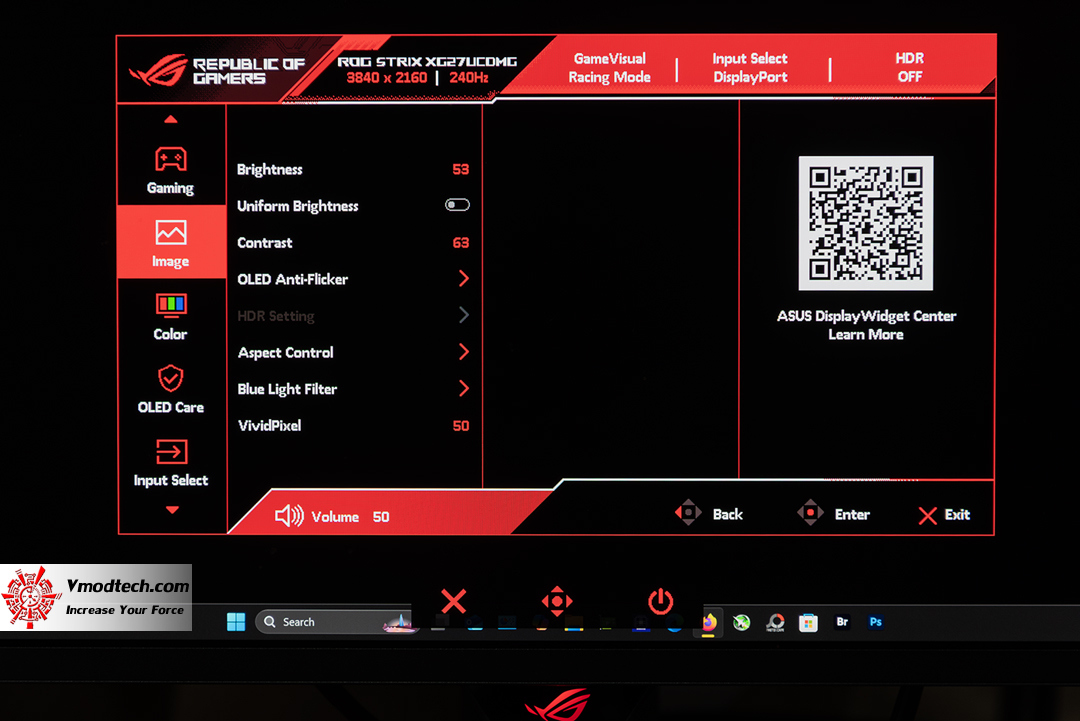Click the green globe taskbar icon
Image resolution: width=1080 pixels, height=721 pixels.
[741, 623]
